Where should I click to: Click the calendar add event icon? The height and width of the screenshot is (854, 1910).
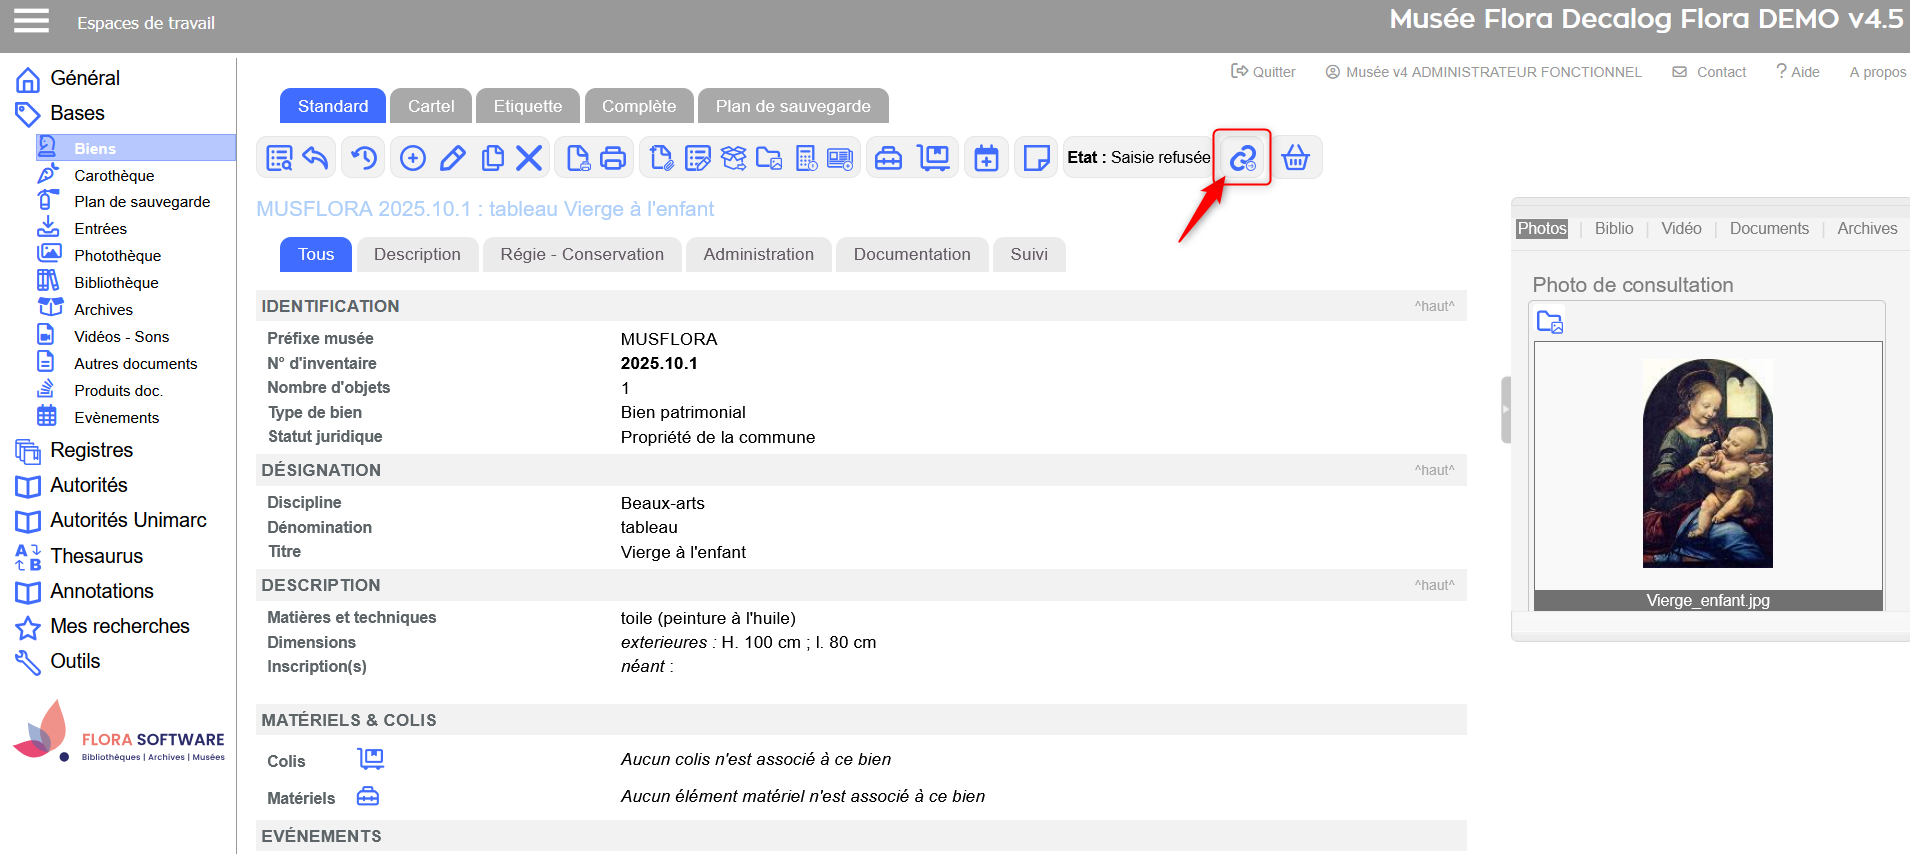tap(986, 158)
